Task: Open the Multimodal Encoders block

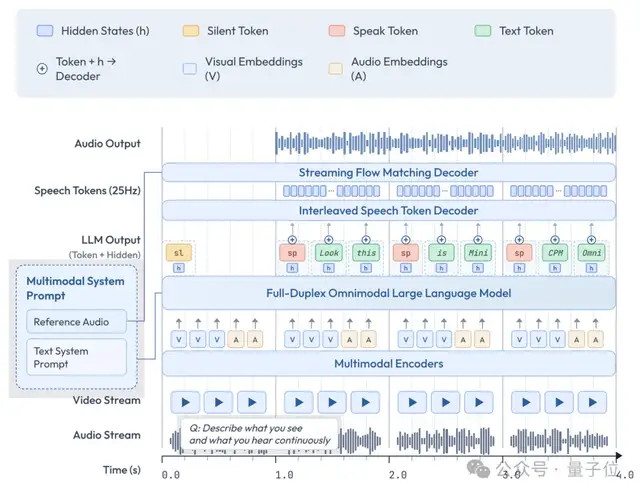Action: [x=388, y=364]
